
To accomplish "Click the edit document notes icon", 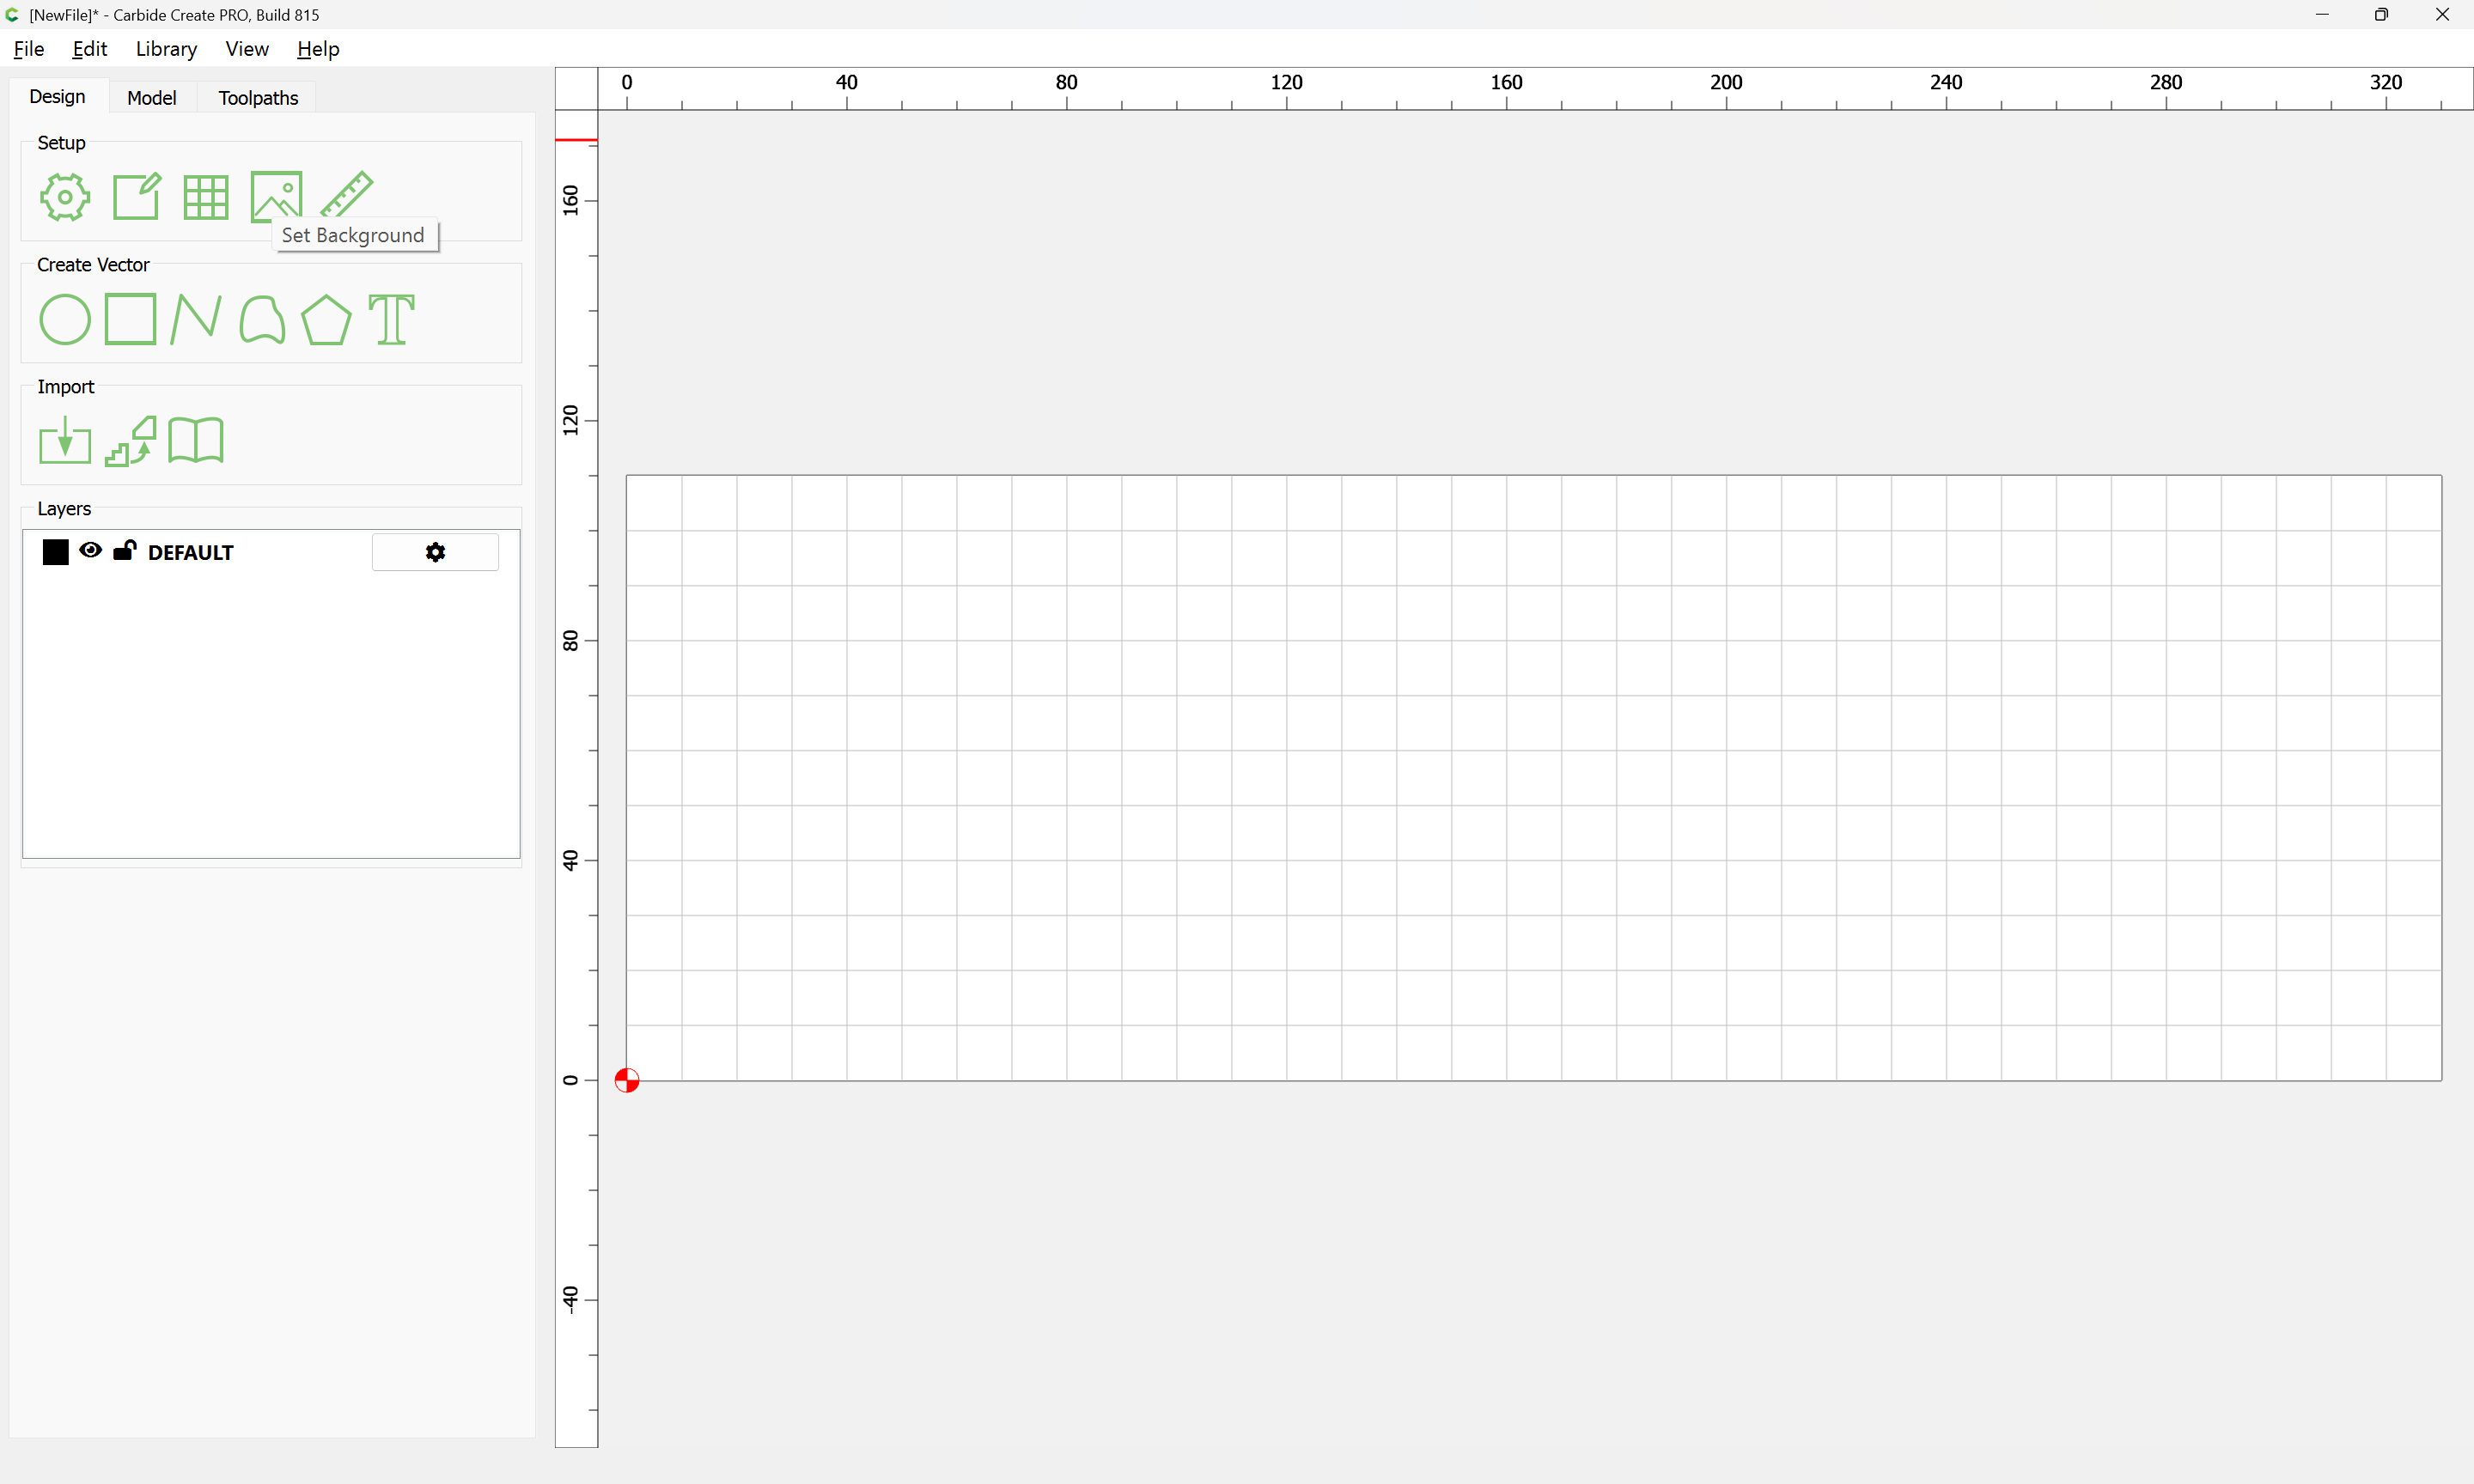I will point(136,197).
